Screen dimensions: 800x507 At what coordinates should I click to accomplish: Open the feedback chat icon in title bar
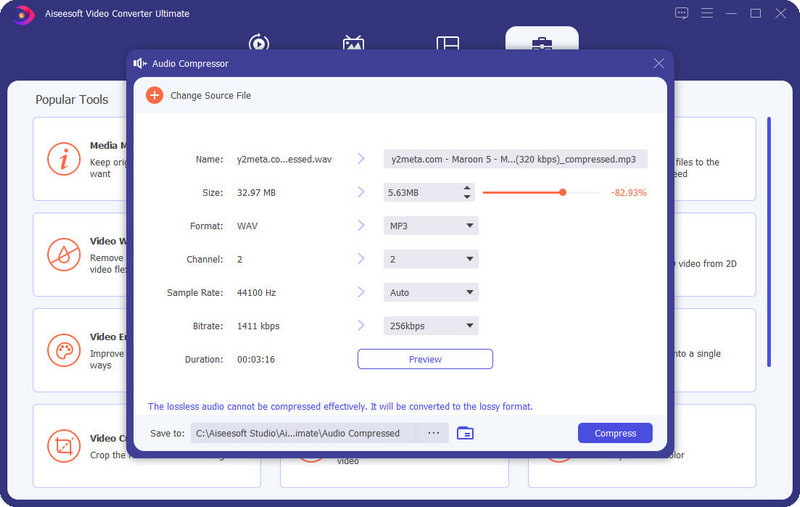pyautogui.click(x=681, y=13)
